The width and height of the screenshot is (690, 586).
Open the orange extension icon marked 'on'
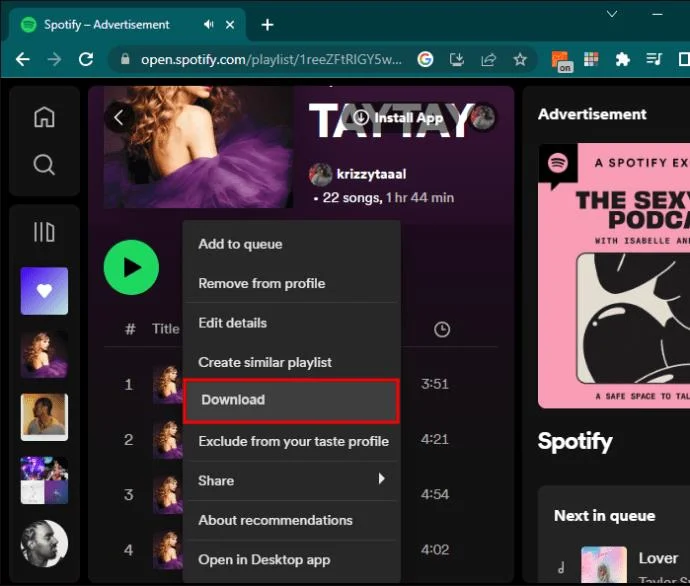562,61
